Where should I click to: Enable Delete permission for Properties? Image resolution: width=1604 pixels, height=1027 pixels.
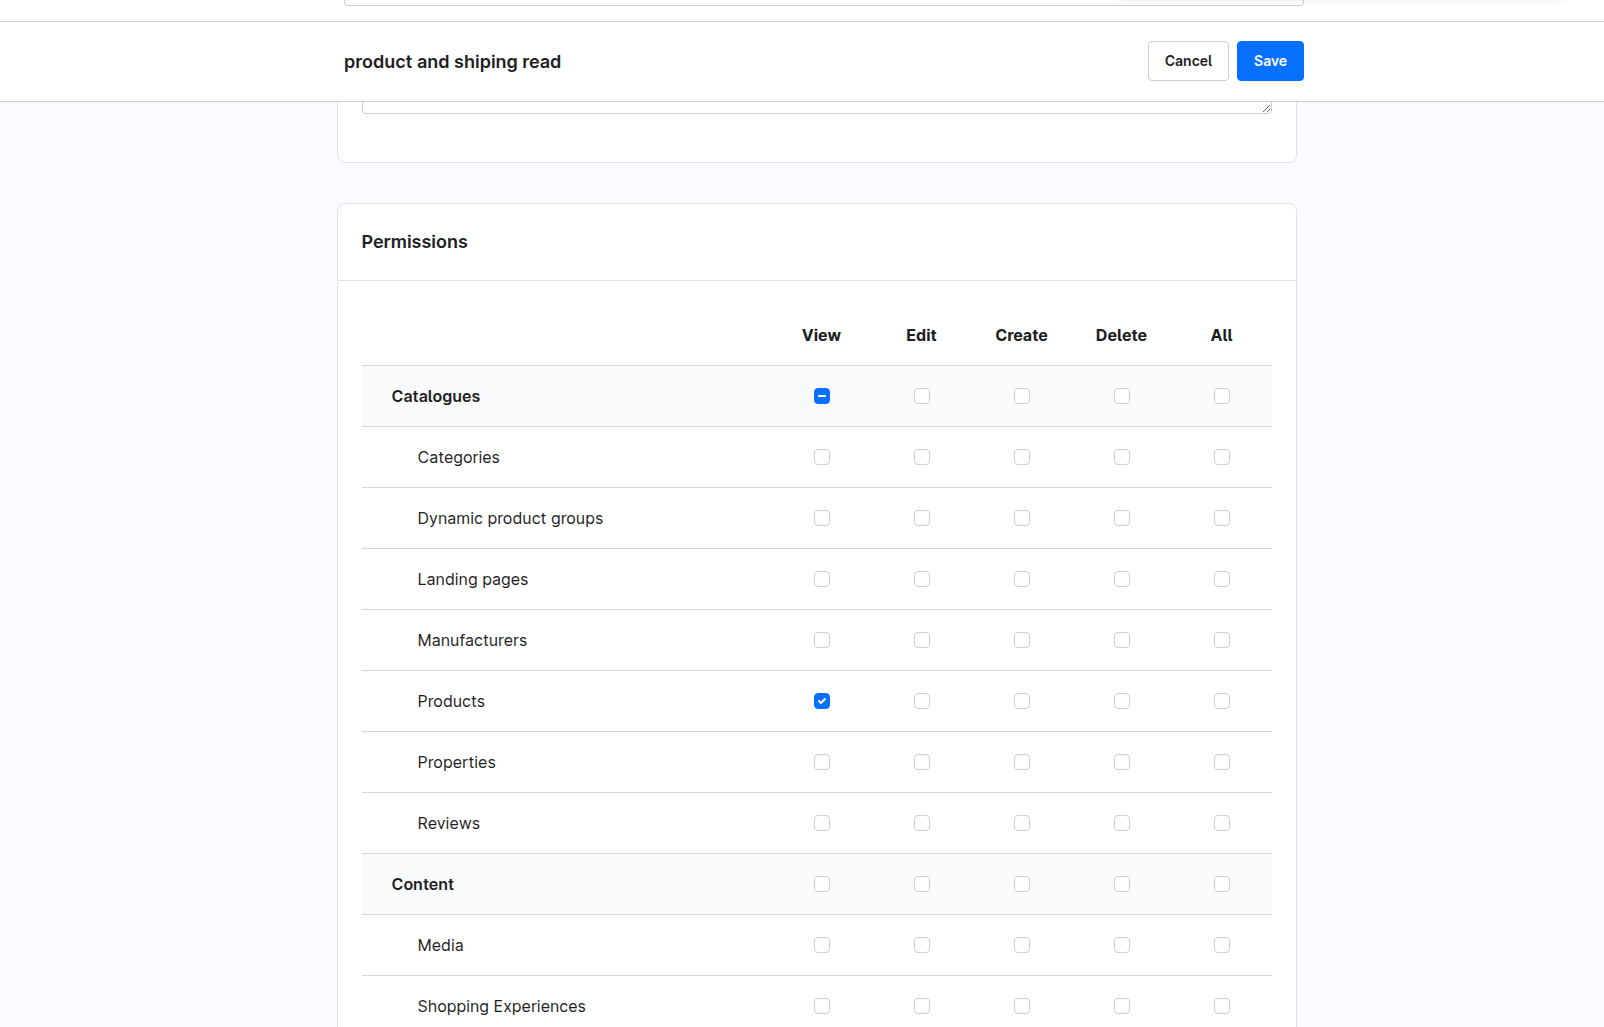[1121, 762]
